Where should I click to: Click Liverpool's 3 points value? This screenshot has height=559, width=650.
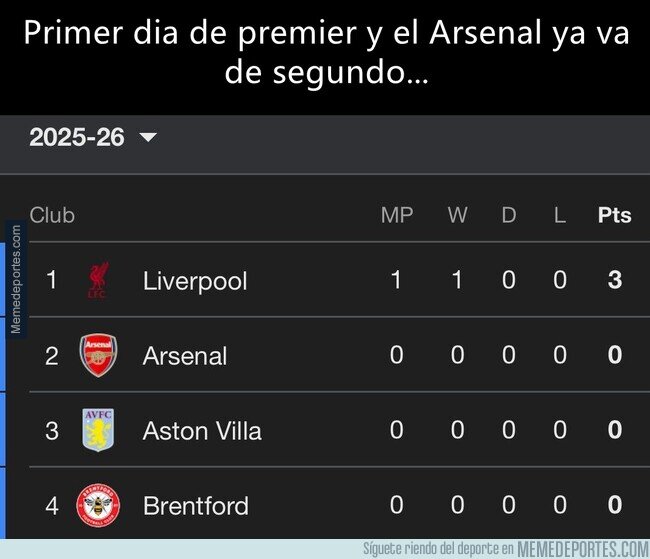[614, 280]
